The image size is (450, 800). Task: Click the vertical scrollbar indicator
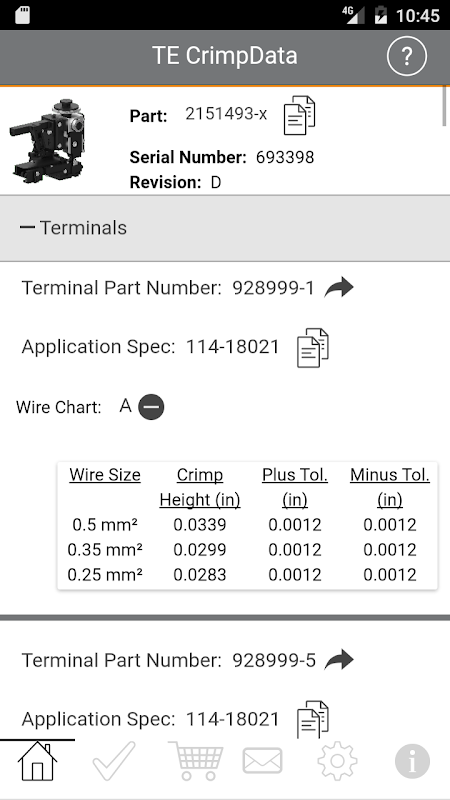point(445,106)
